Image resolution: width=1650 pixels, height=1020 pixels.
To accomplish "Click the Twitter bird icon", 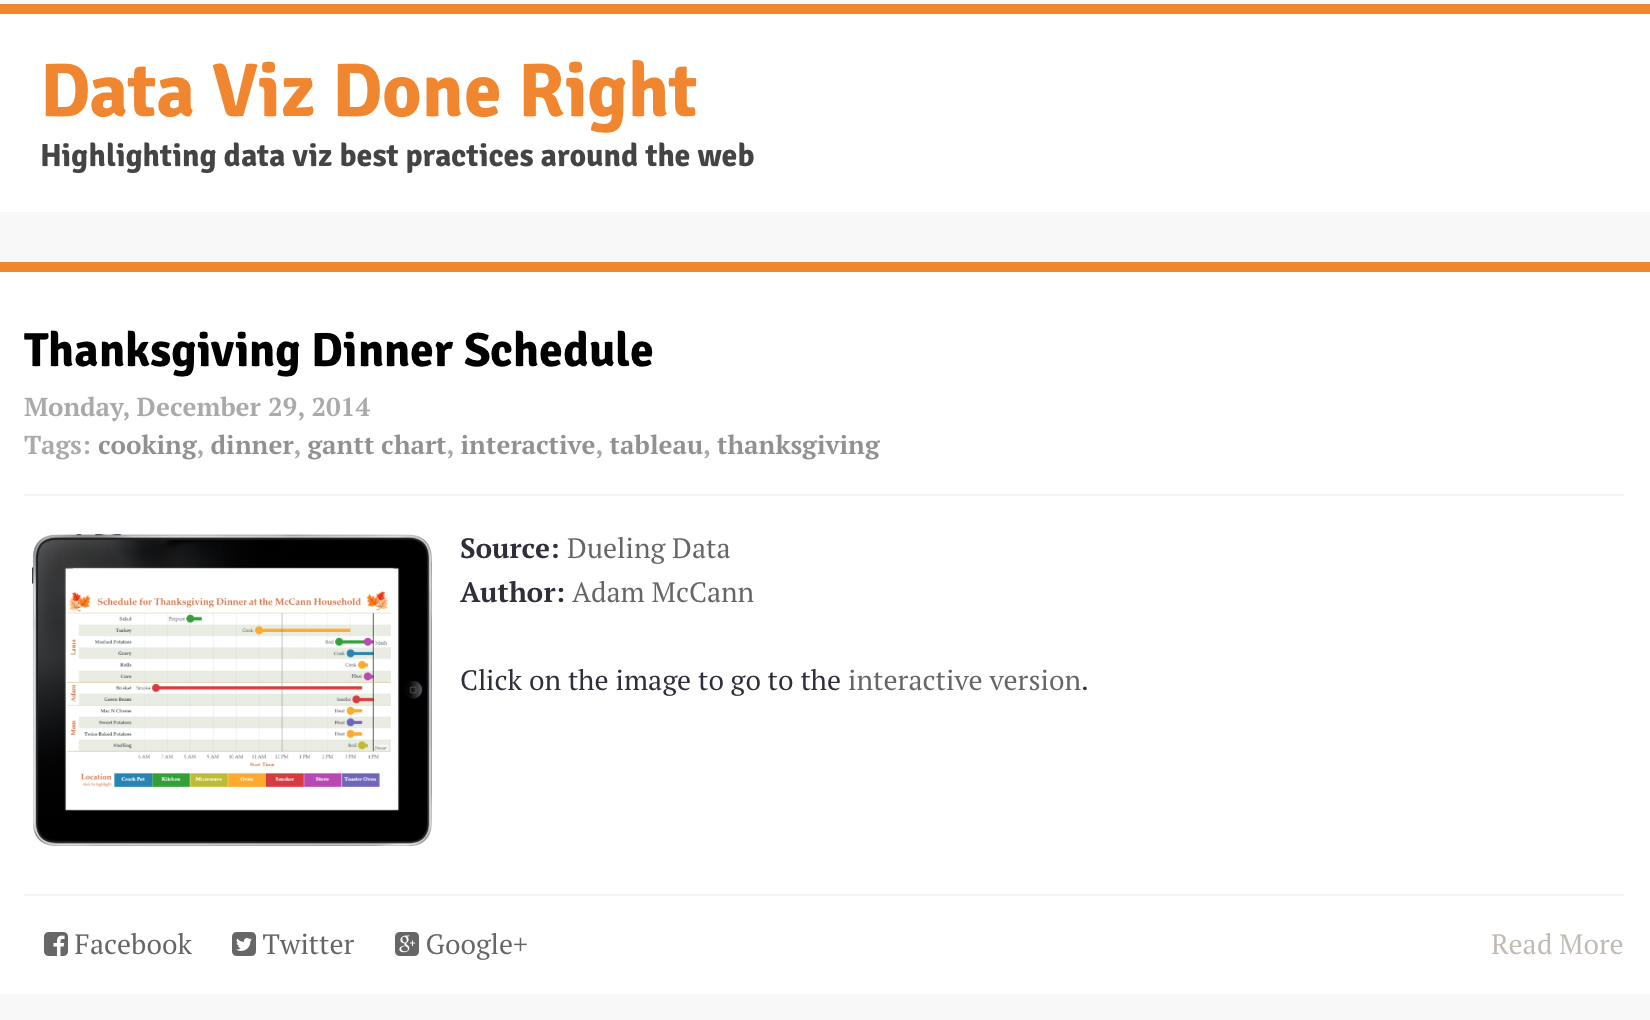I will coord(244,944).
